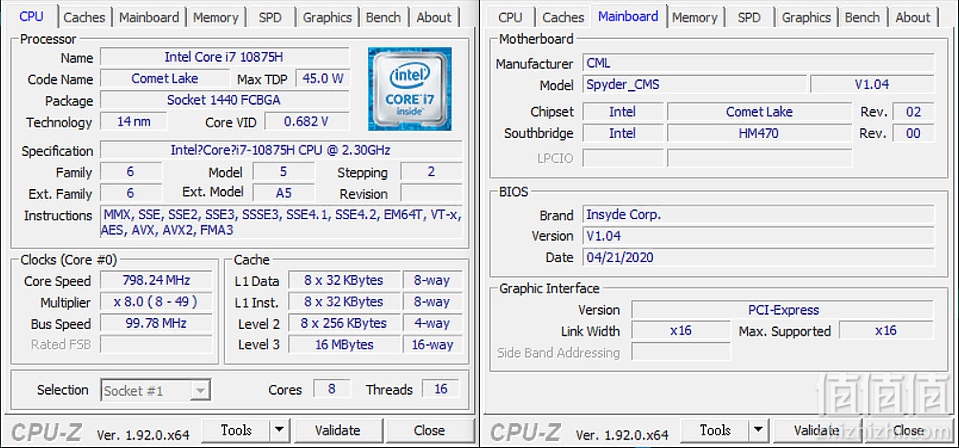Click the empty Side Band Addressing field
Image resolution: width=959 pixels, height=448 pixels.
(x=681, y=352)
